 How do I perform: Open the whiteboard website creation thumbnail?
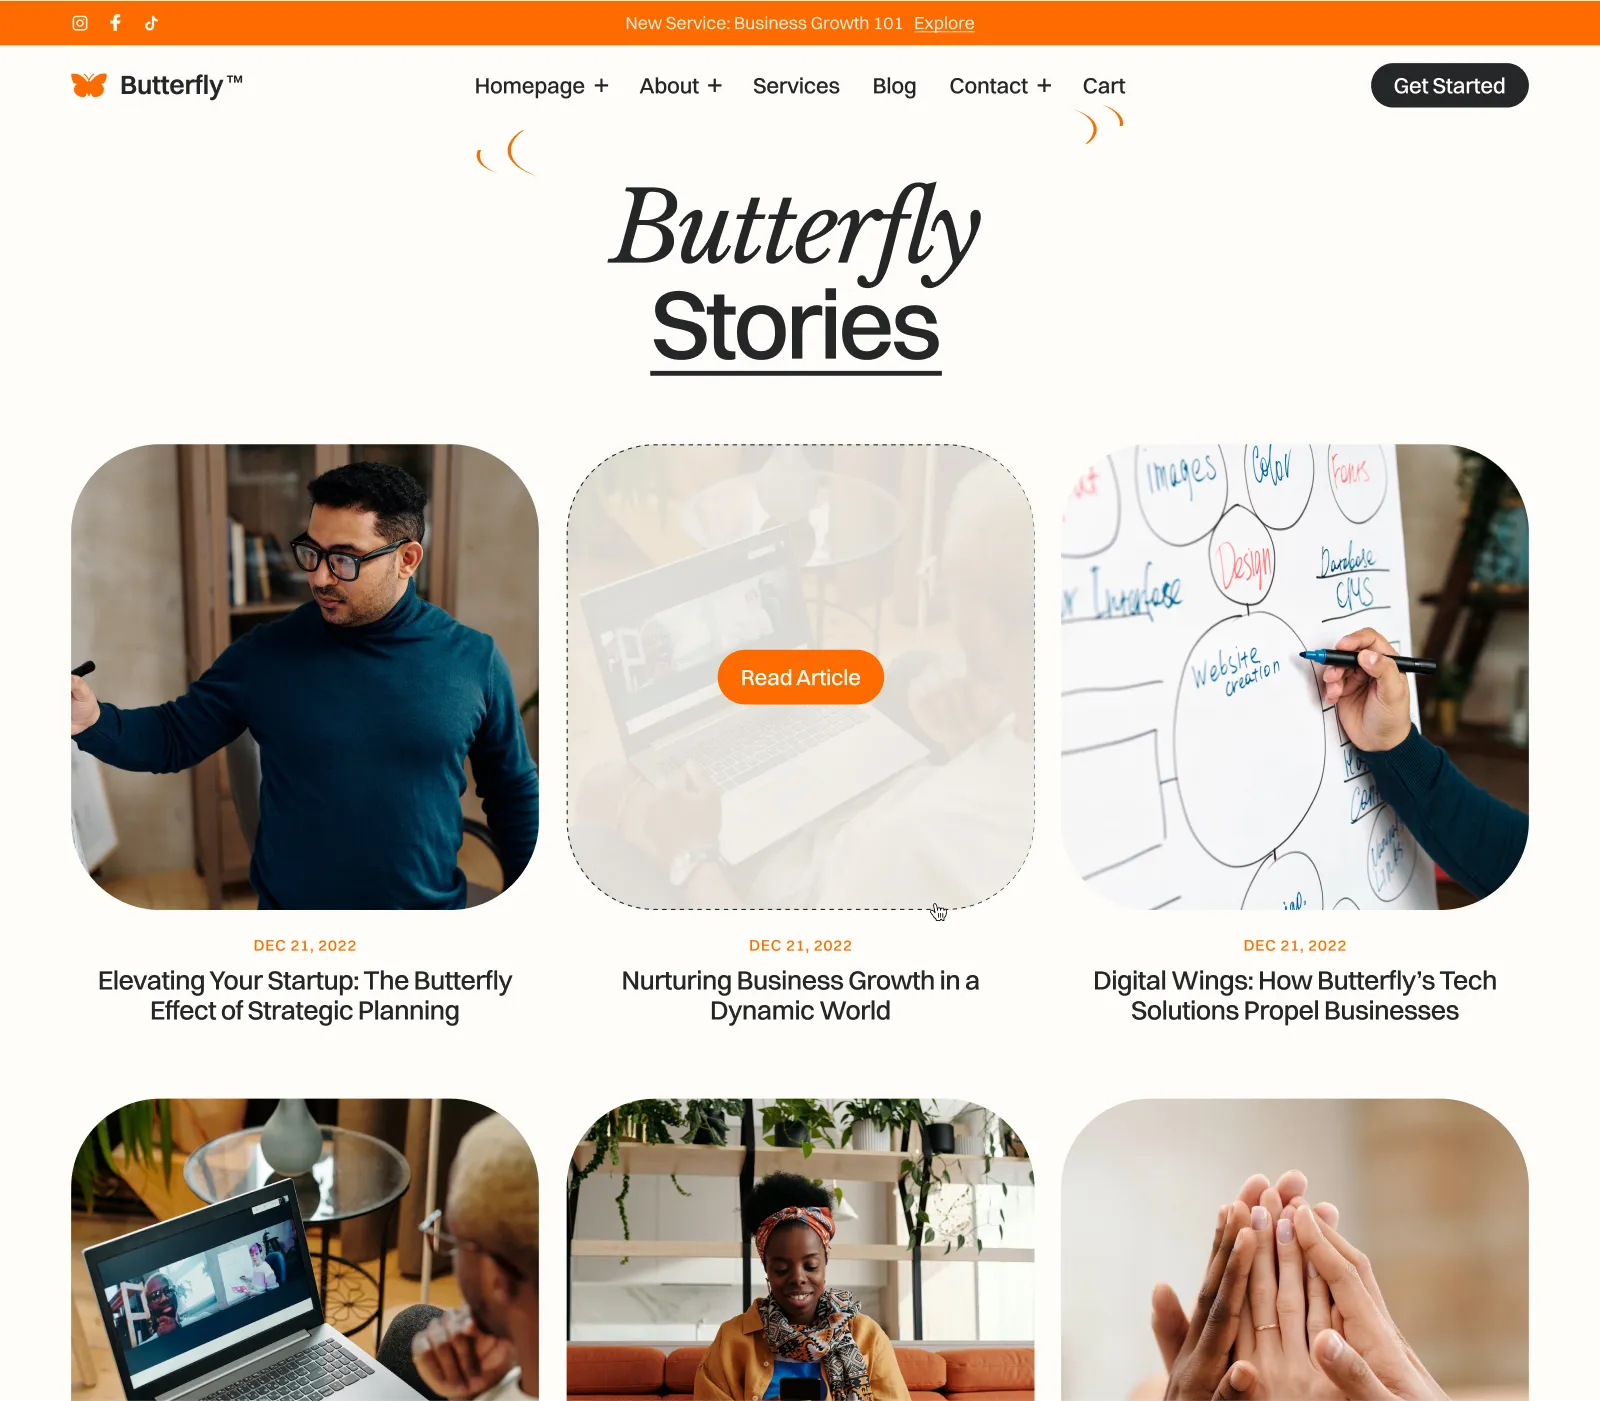click(1295, 677)
